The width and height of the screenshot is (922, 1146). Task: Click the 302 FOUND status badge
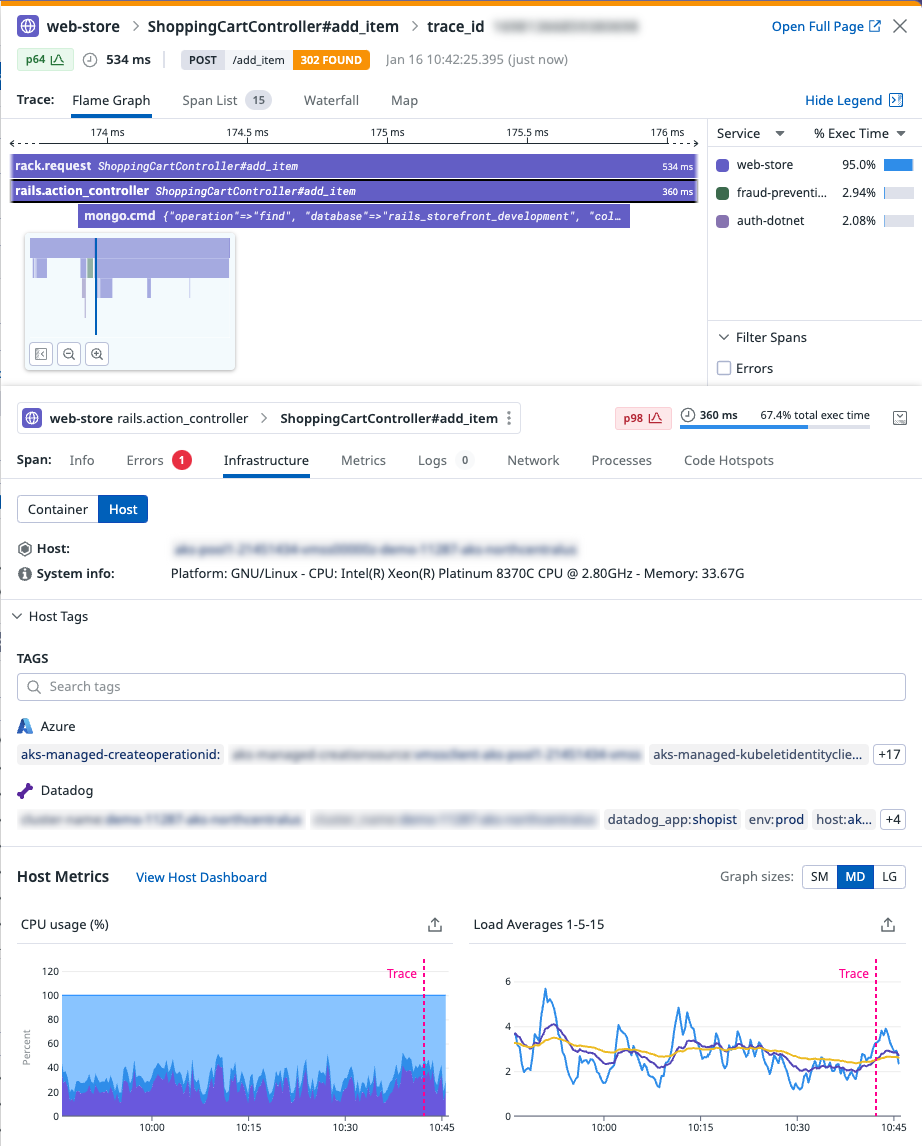pos(331,60)
